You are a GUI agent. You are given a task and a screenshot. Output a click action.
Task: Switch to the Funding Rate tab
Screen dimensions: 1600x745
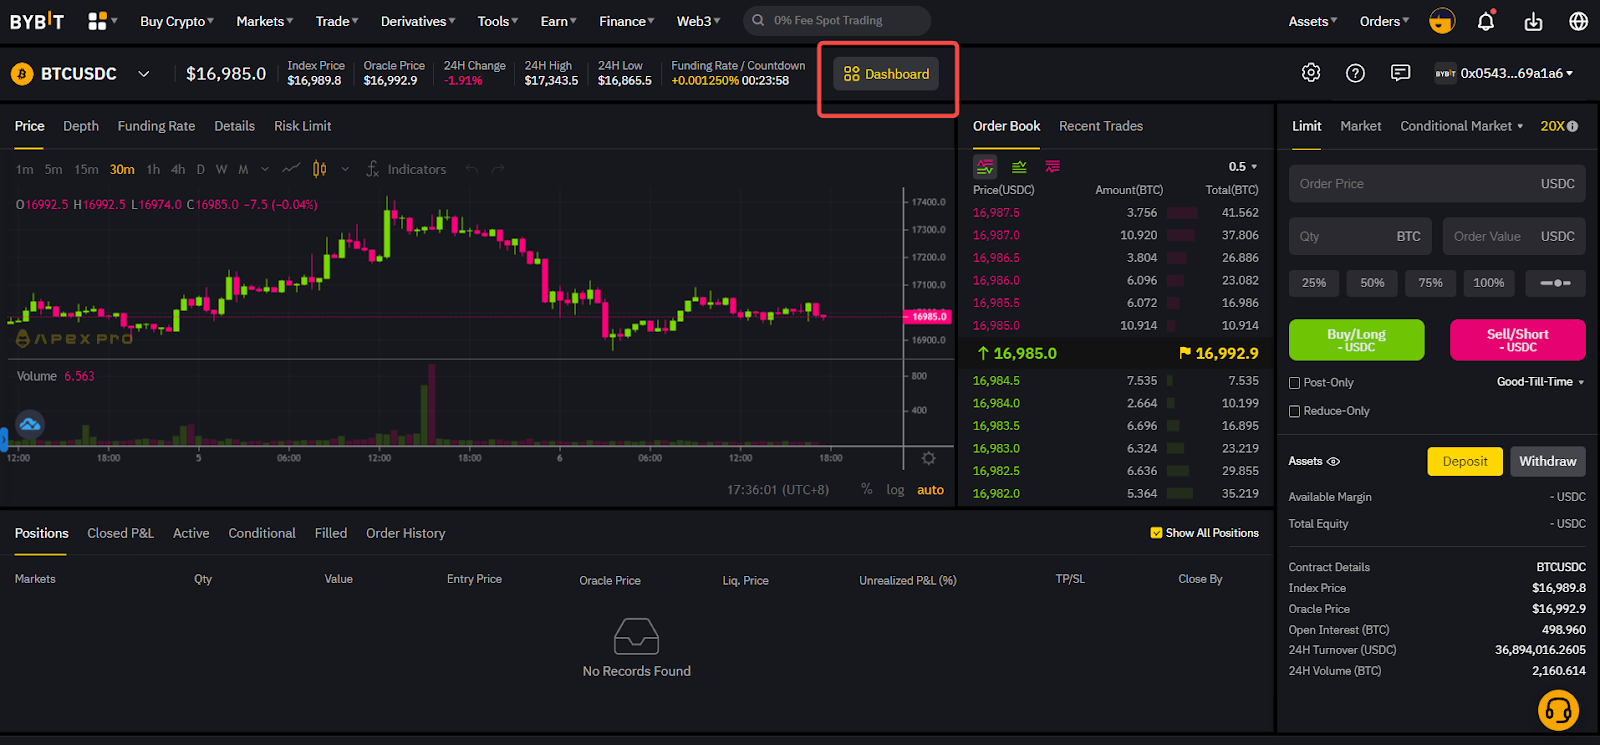156,126
